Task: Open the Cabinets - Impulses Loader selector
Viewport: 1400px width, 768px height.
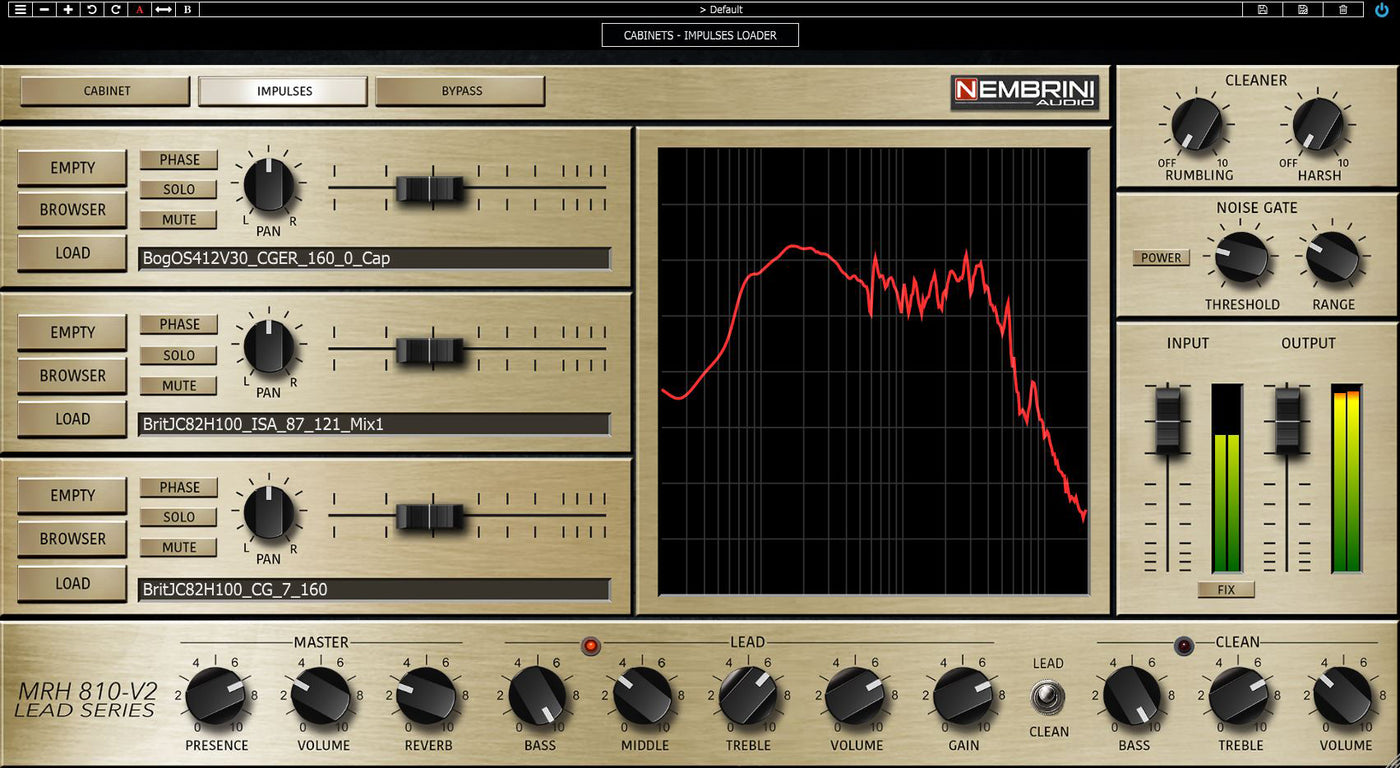Action: click(x=700, y=35)
